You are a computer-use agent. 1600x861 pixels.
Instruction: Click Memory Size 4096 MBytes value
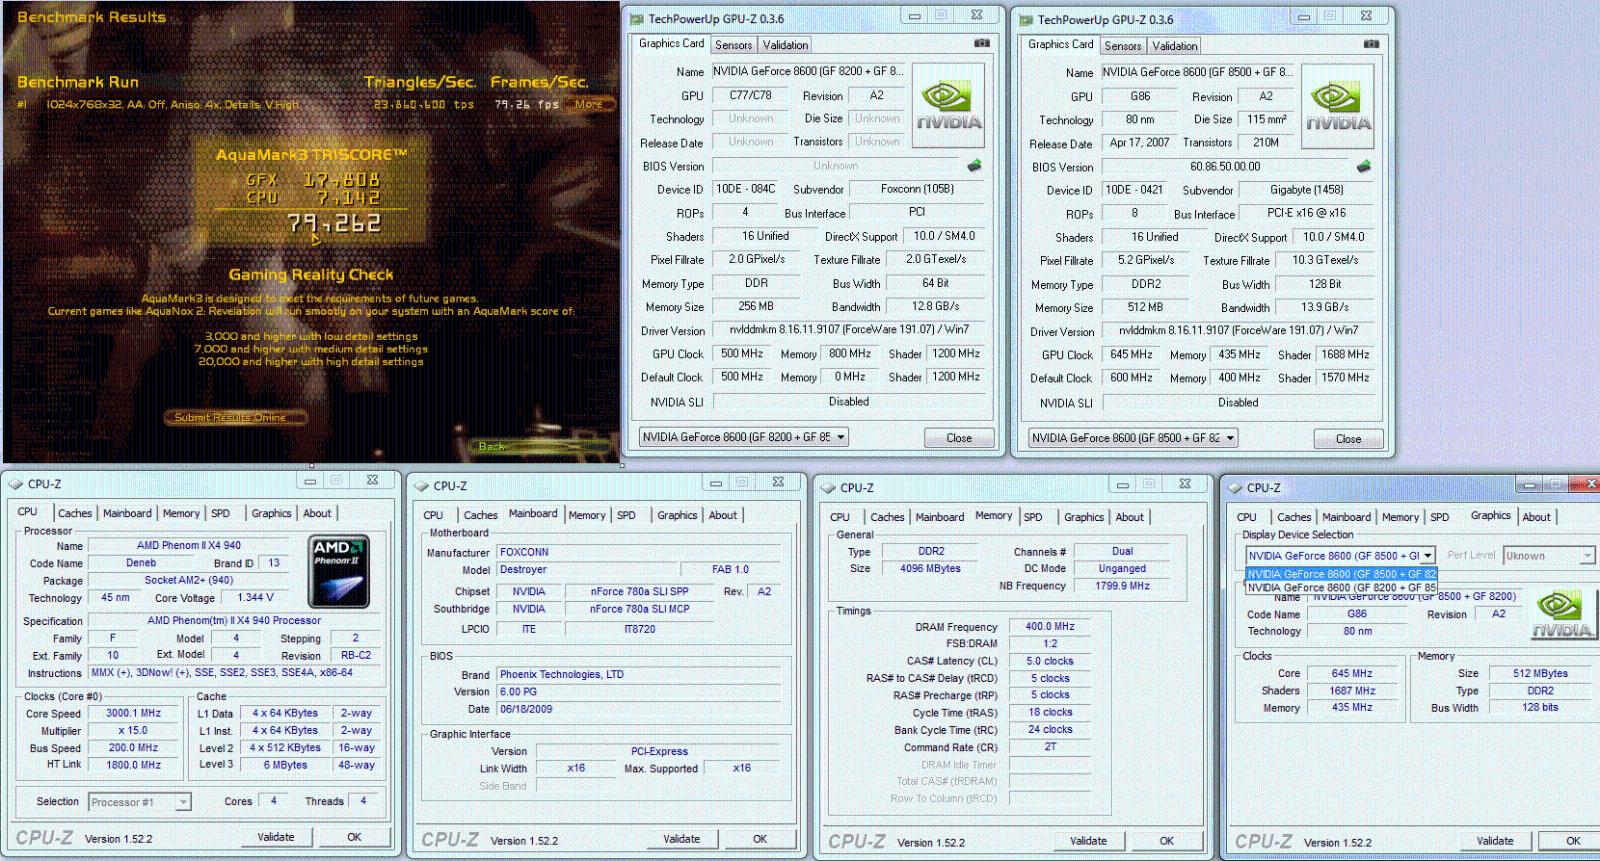pyautogui.click(x=931, y=568)
